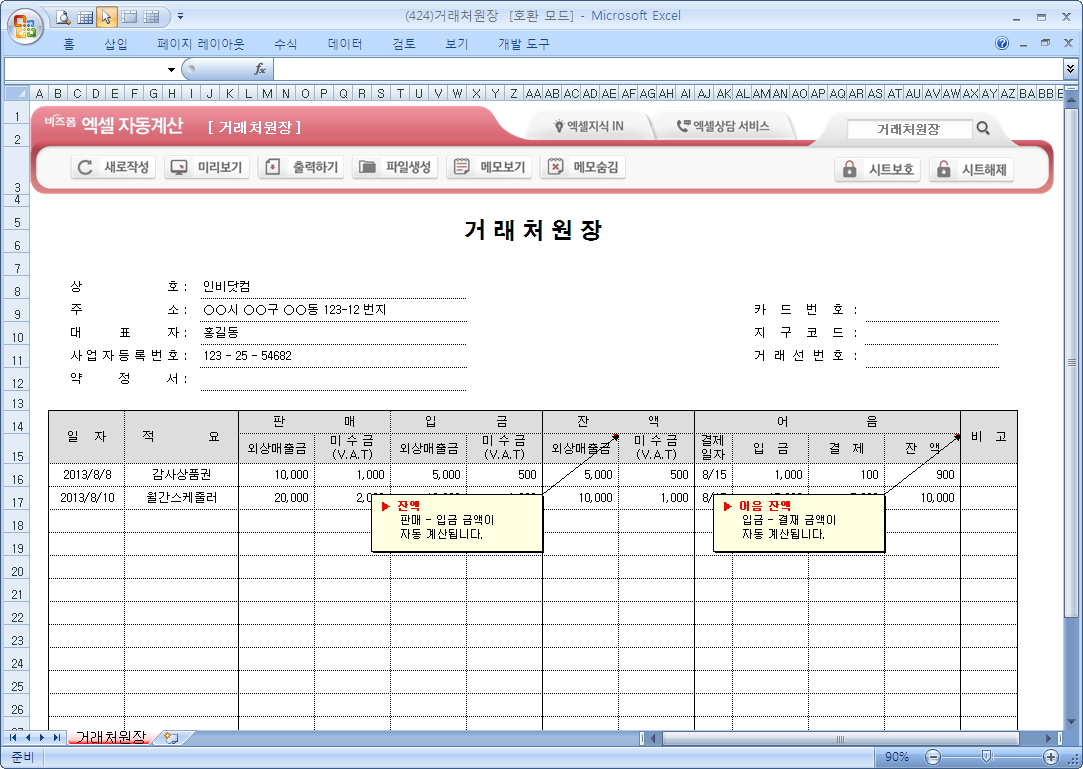Switch to the 데이터 ribbon tab
The width and height of the screenshot is (1083, 769).
pos(345,44)
